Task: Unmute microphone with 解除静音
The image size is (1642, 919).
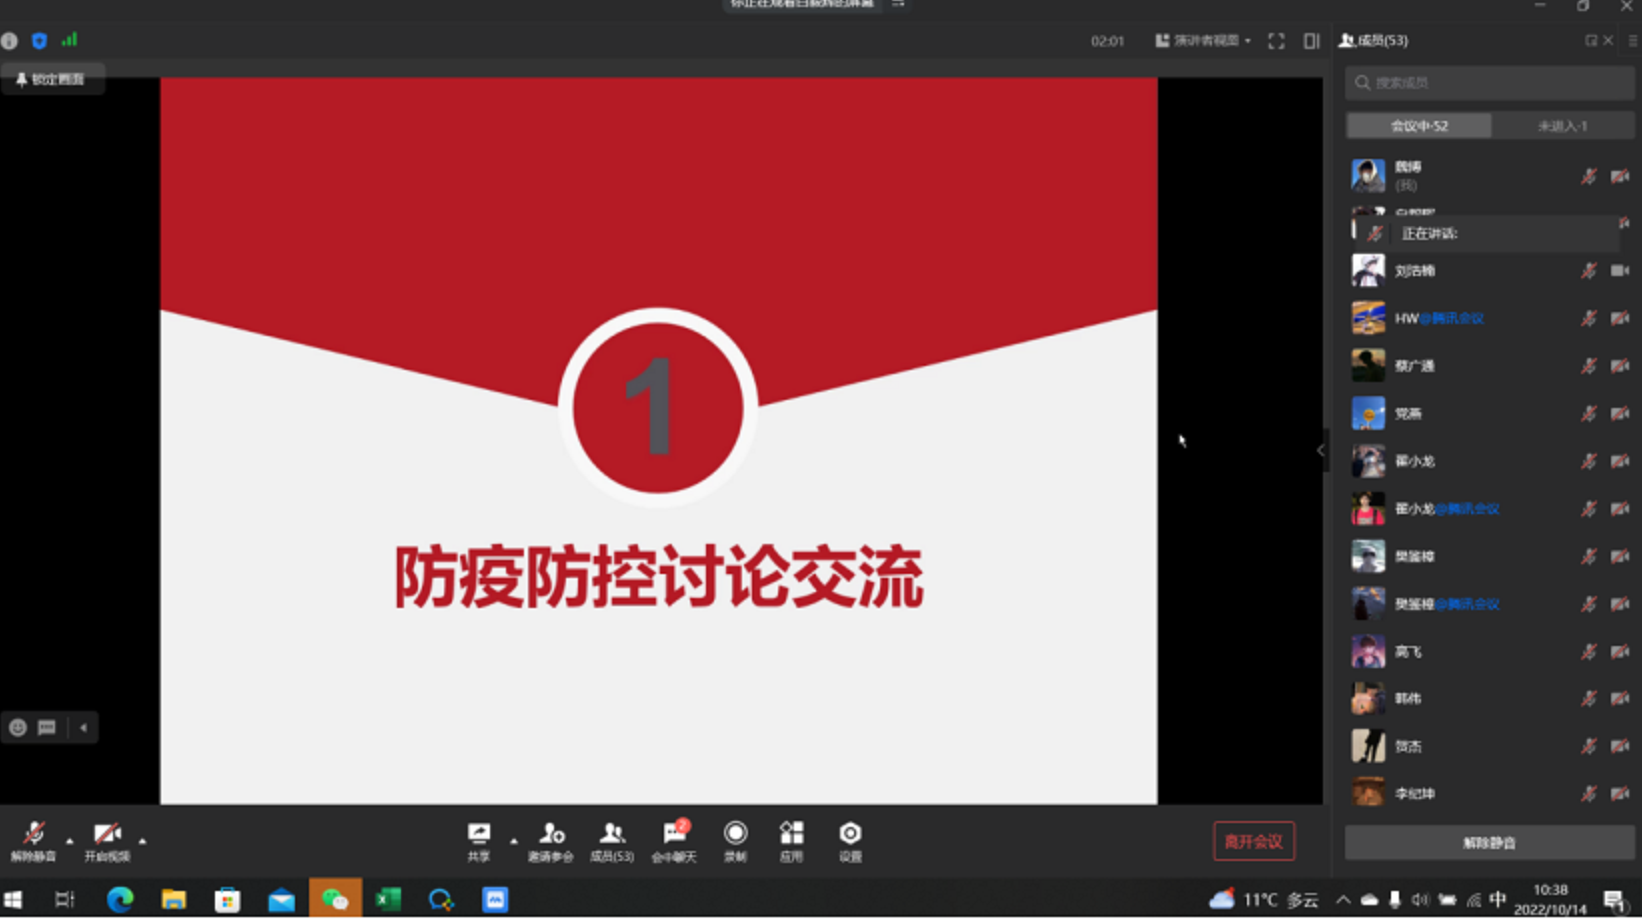Action: (33, 840)
